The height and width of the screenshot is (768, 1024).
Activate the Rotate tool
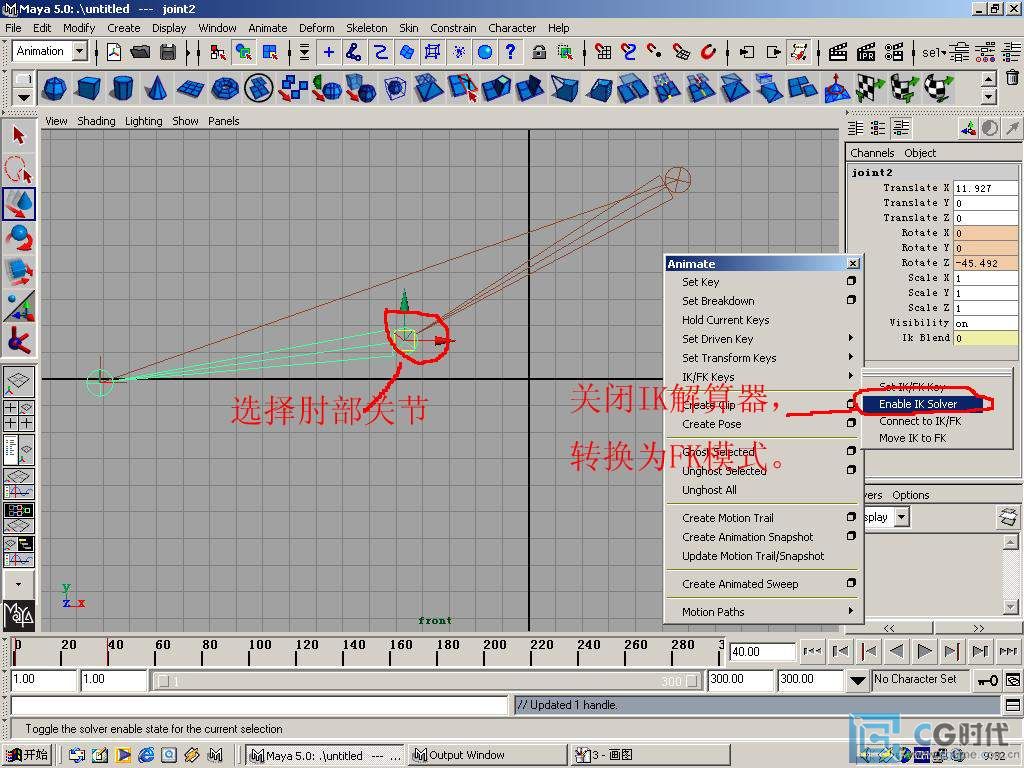point(18,238)
